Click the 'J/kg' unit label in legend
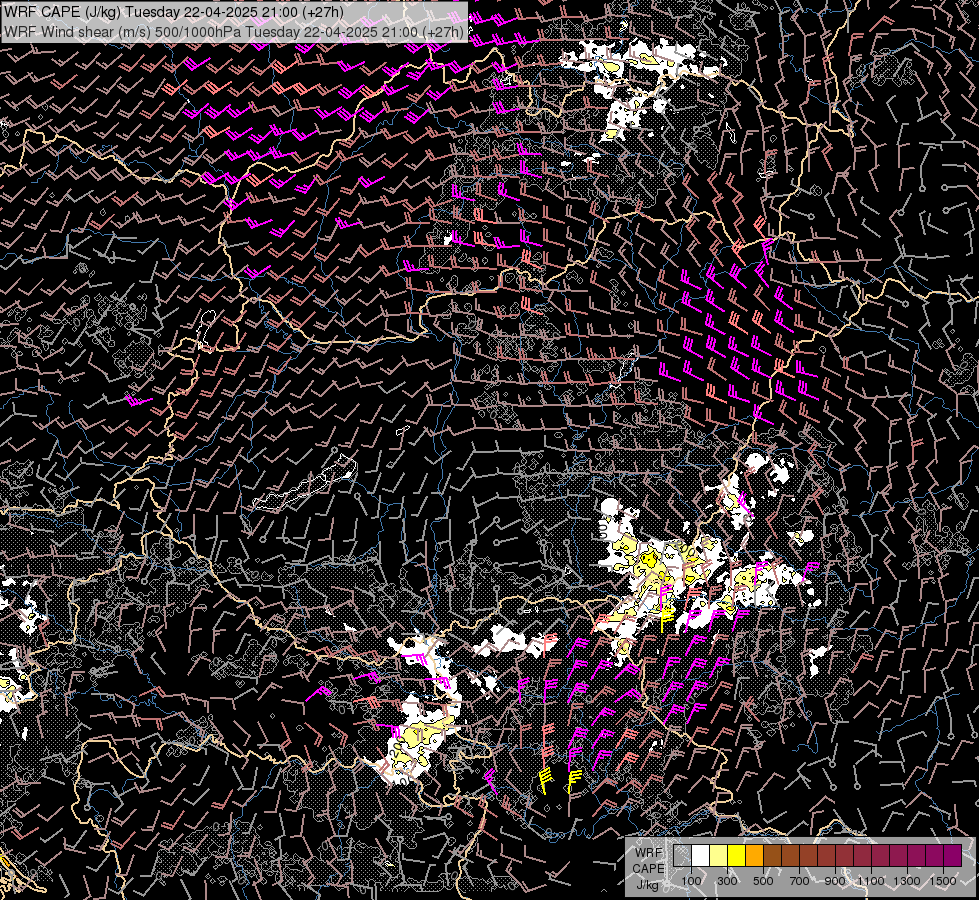Screen dimensions: 979x900 (x=647, y=885)
